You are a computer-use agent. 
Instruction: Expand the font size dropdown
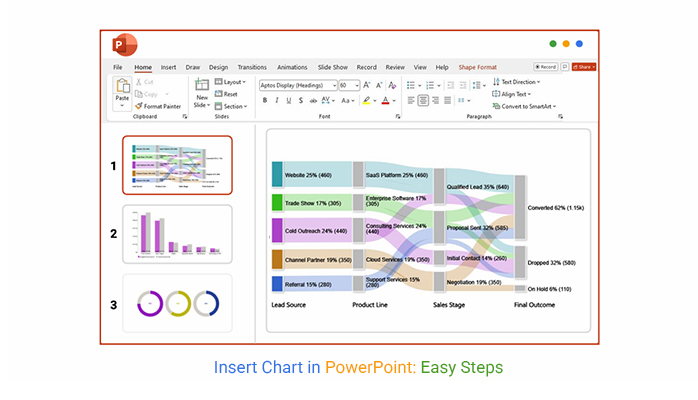357,85
